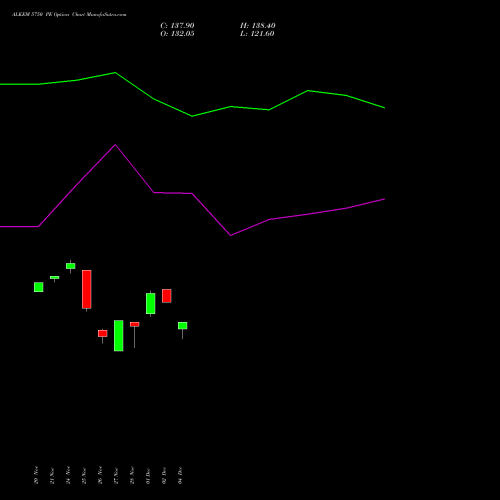Click the 26 Nov date label

click(100, 475)
